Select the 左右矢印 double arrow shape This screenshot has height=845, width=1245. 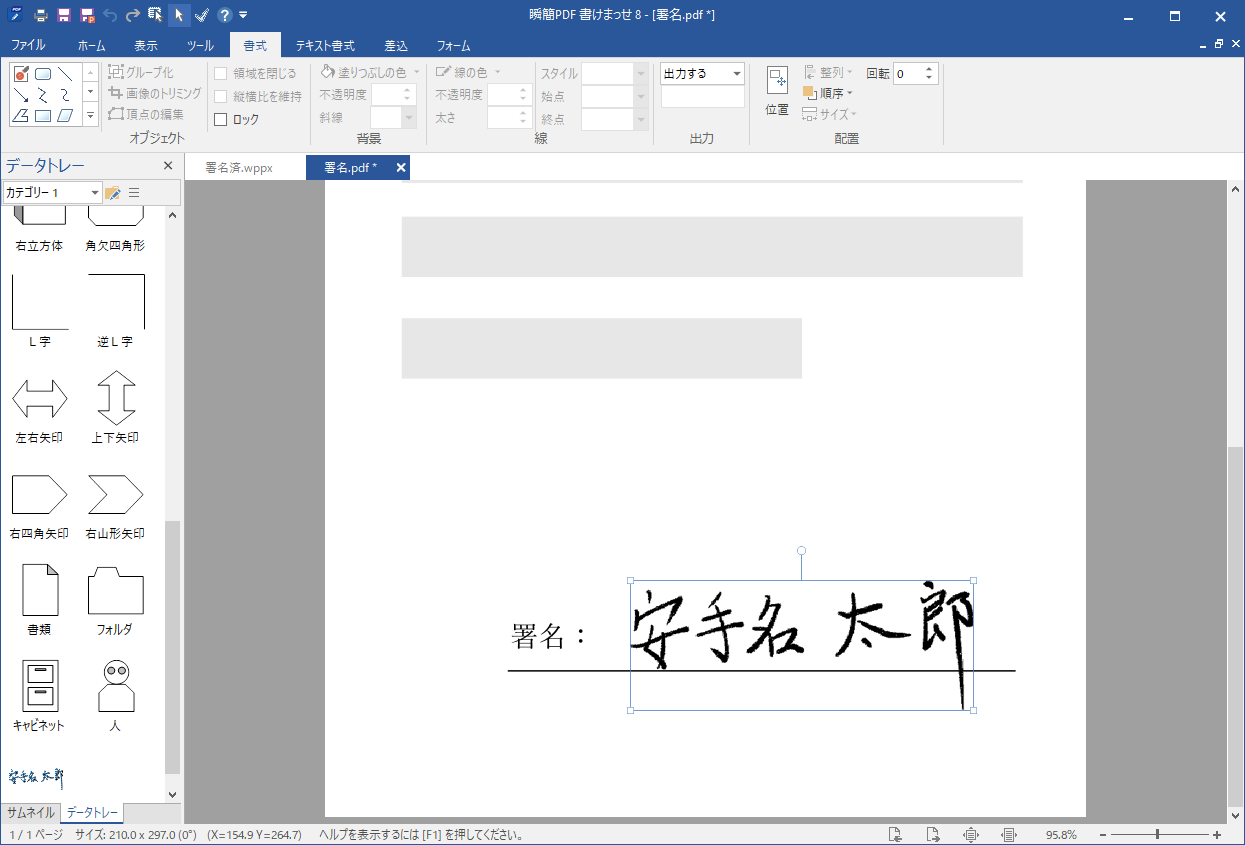point(39,399)
